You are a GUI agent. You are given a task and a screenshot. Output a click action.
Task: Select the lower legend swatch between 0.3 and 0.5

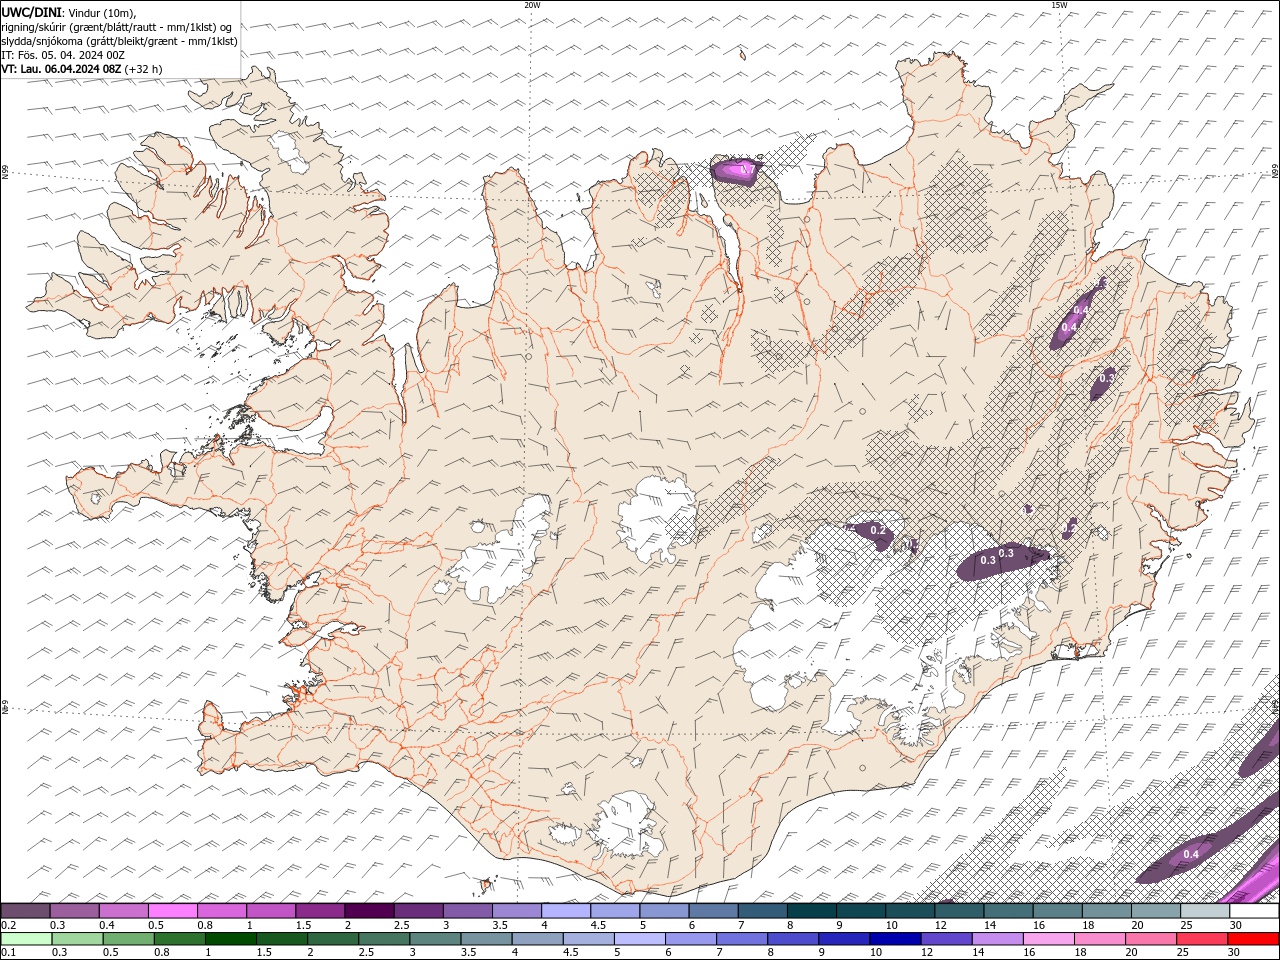point(78,939)
